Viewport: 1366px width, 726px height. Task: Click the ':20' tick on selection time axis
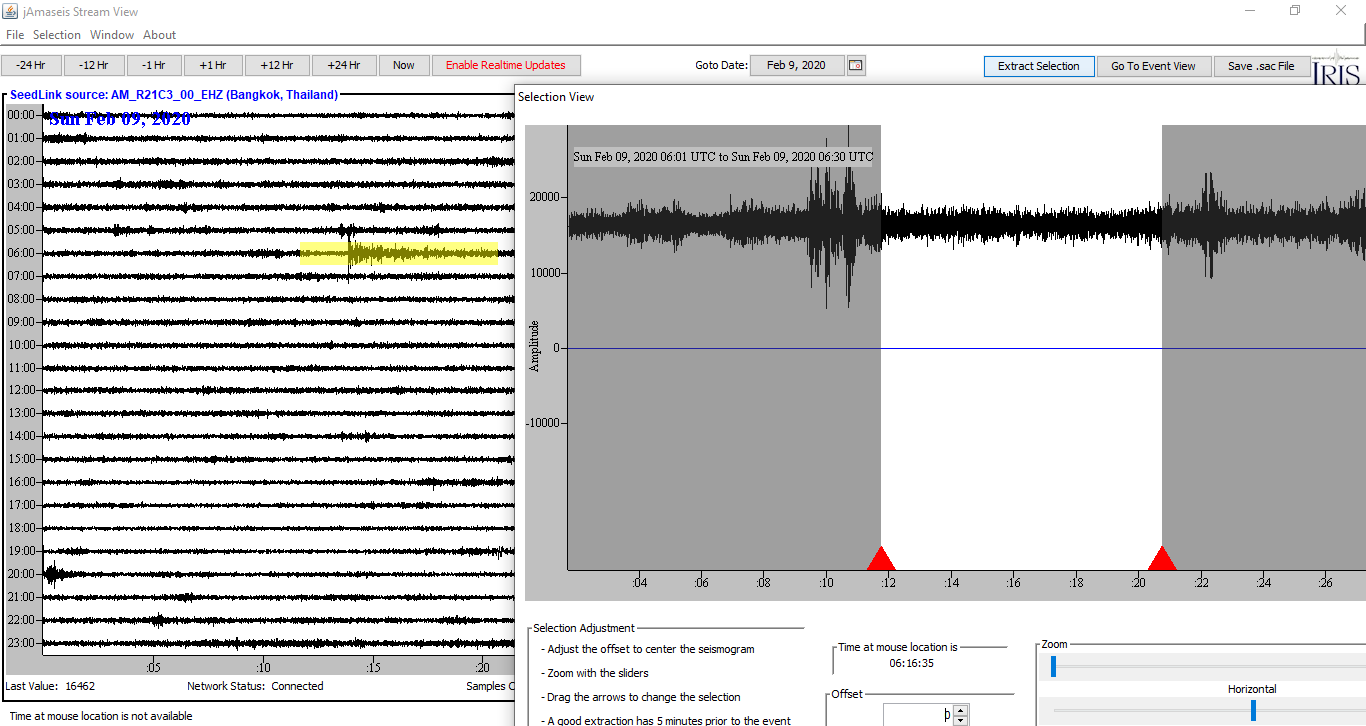[1138, 583]
